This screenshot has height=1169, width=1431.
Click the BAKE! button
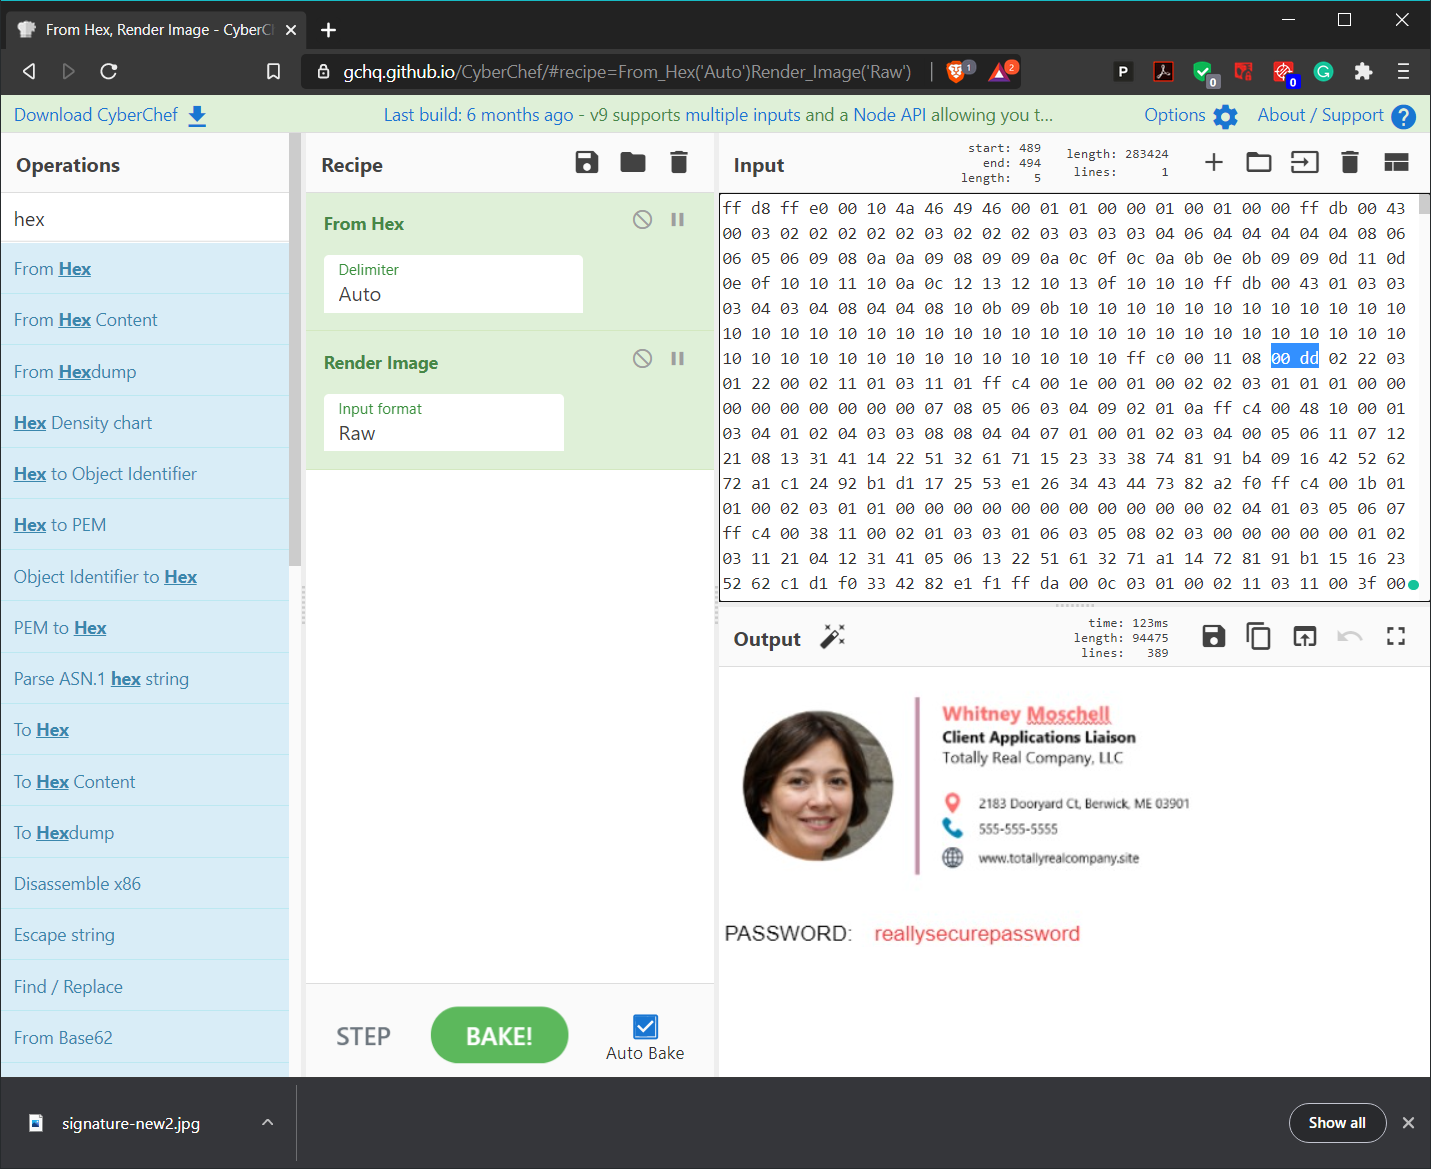tap(499, 1036)
